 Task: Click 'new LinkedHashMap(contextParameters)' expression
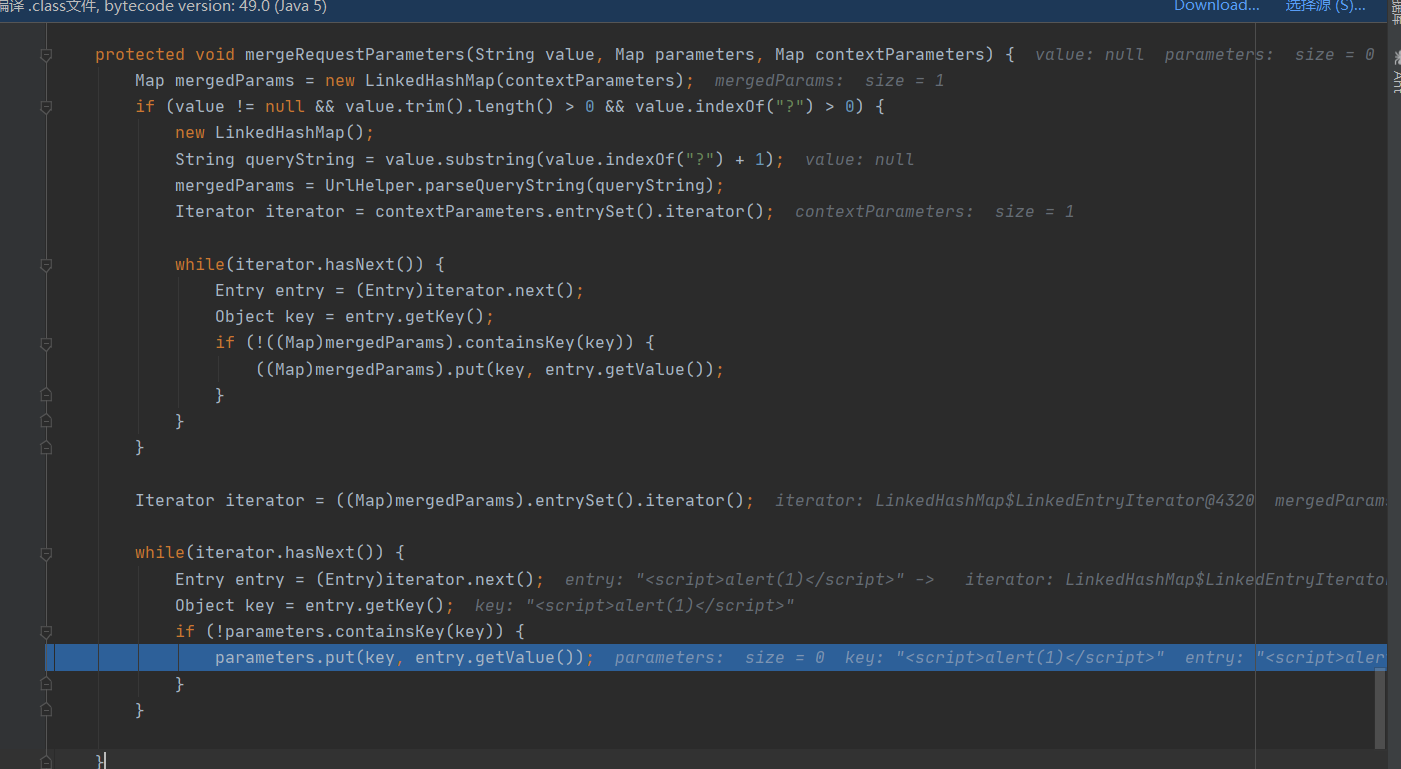tap(510, 81)
